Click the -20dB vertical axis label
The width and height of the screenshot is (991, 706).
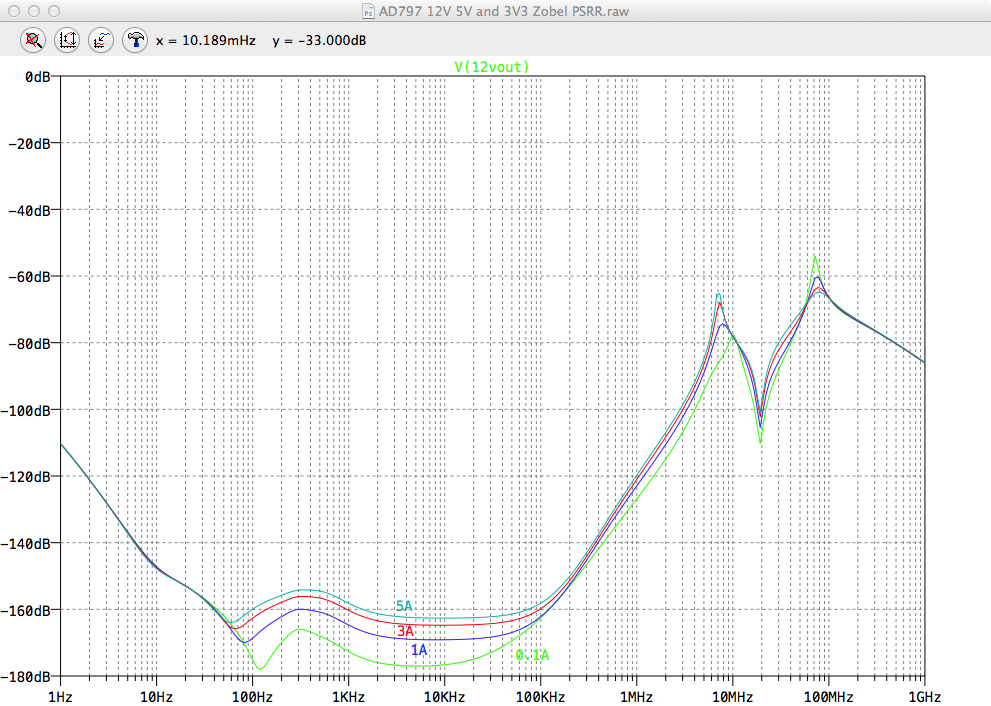pos(29,144)
